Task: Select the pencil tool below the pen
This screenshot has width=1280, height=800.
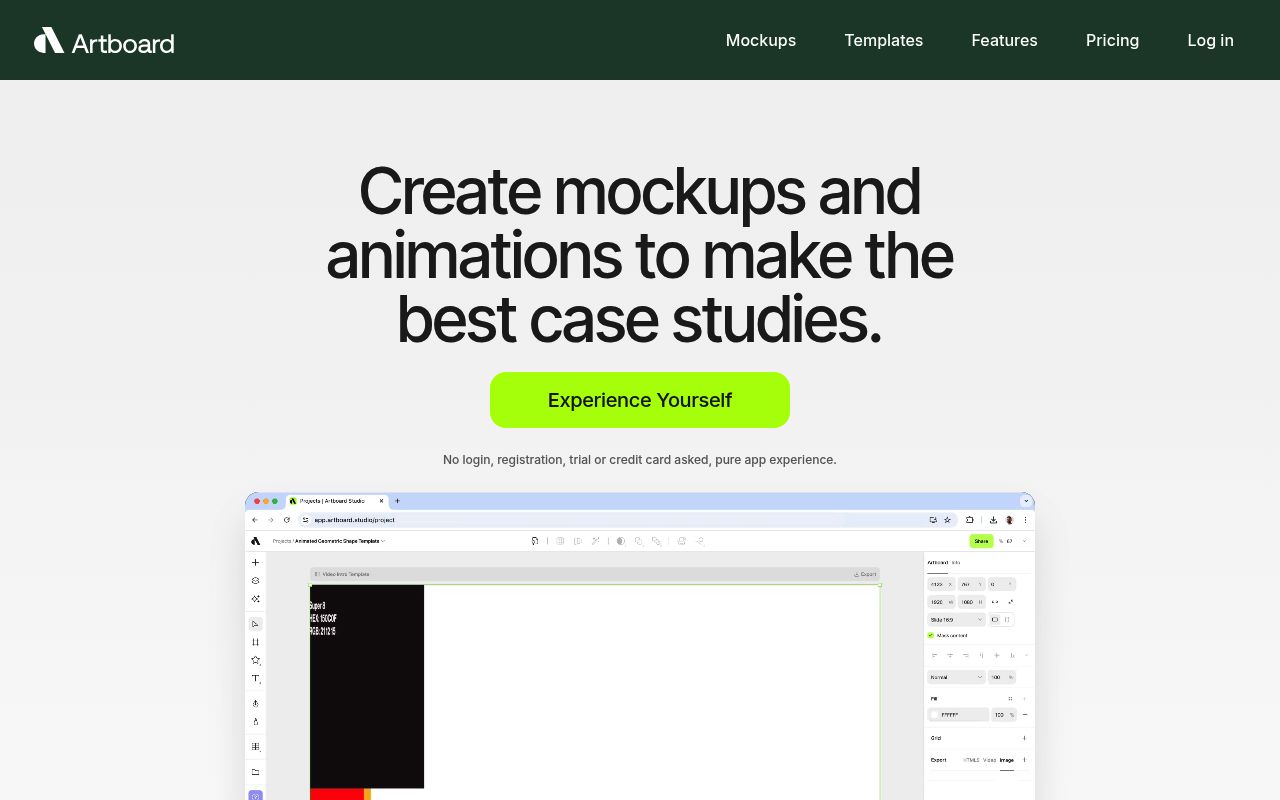Action: (x=255, y=722)
